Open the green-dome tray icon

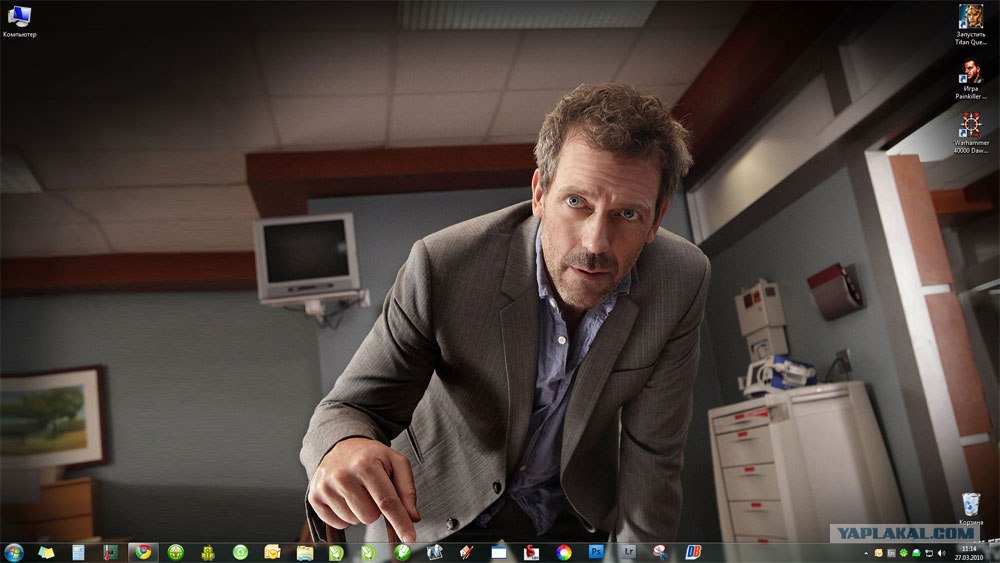[x=916, y=553]
